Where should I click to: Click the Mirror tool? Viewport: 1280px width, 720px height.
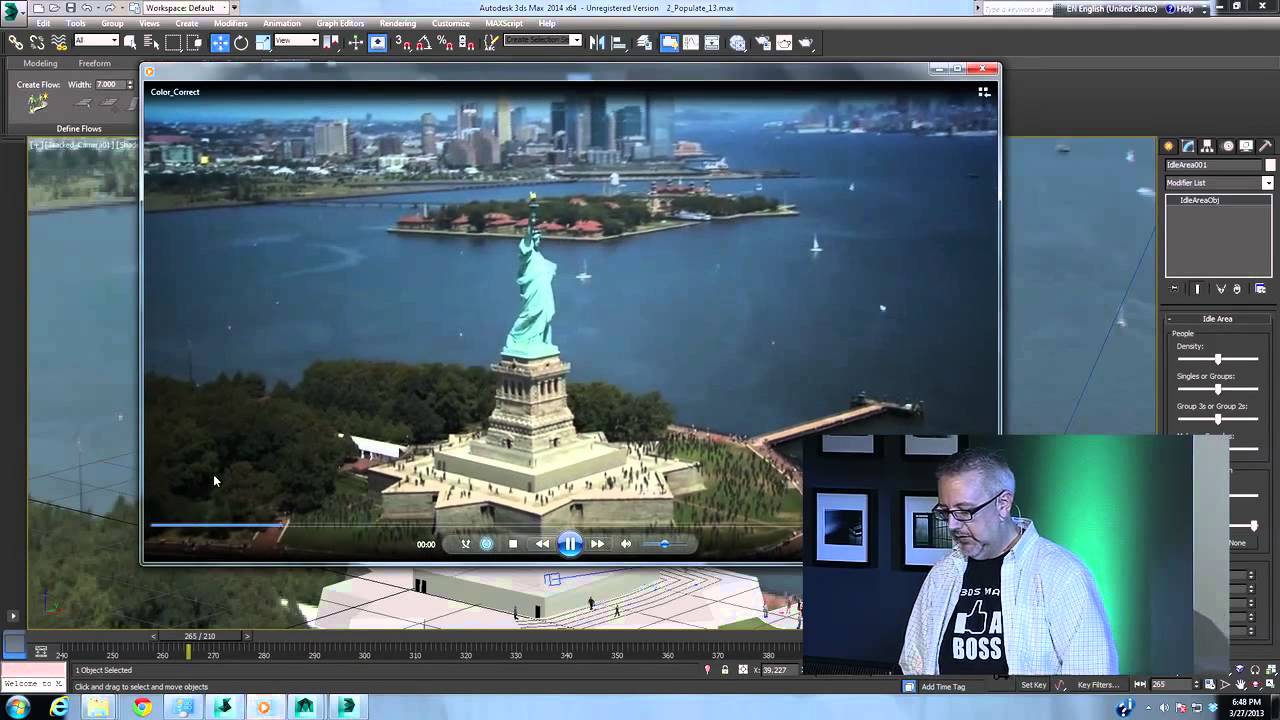(597, 42)
